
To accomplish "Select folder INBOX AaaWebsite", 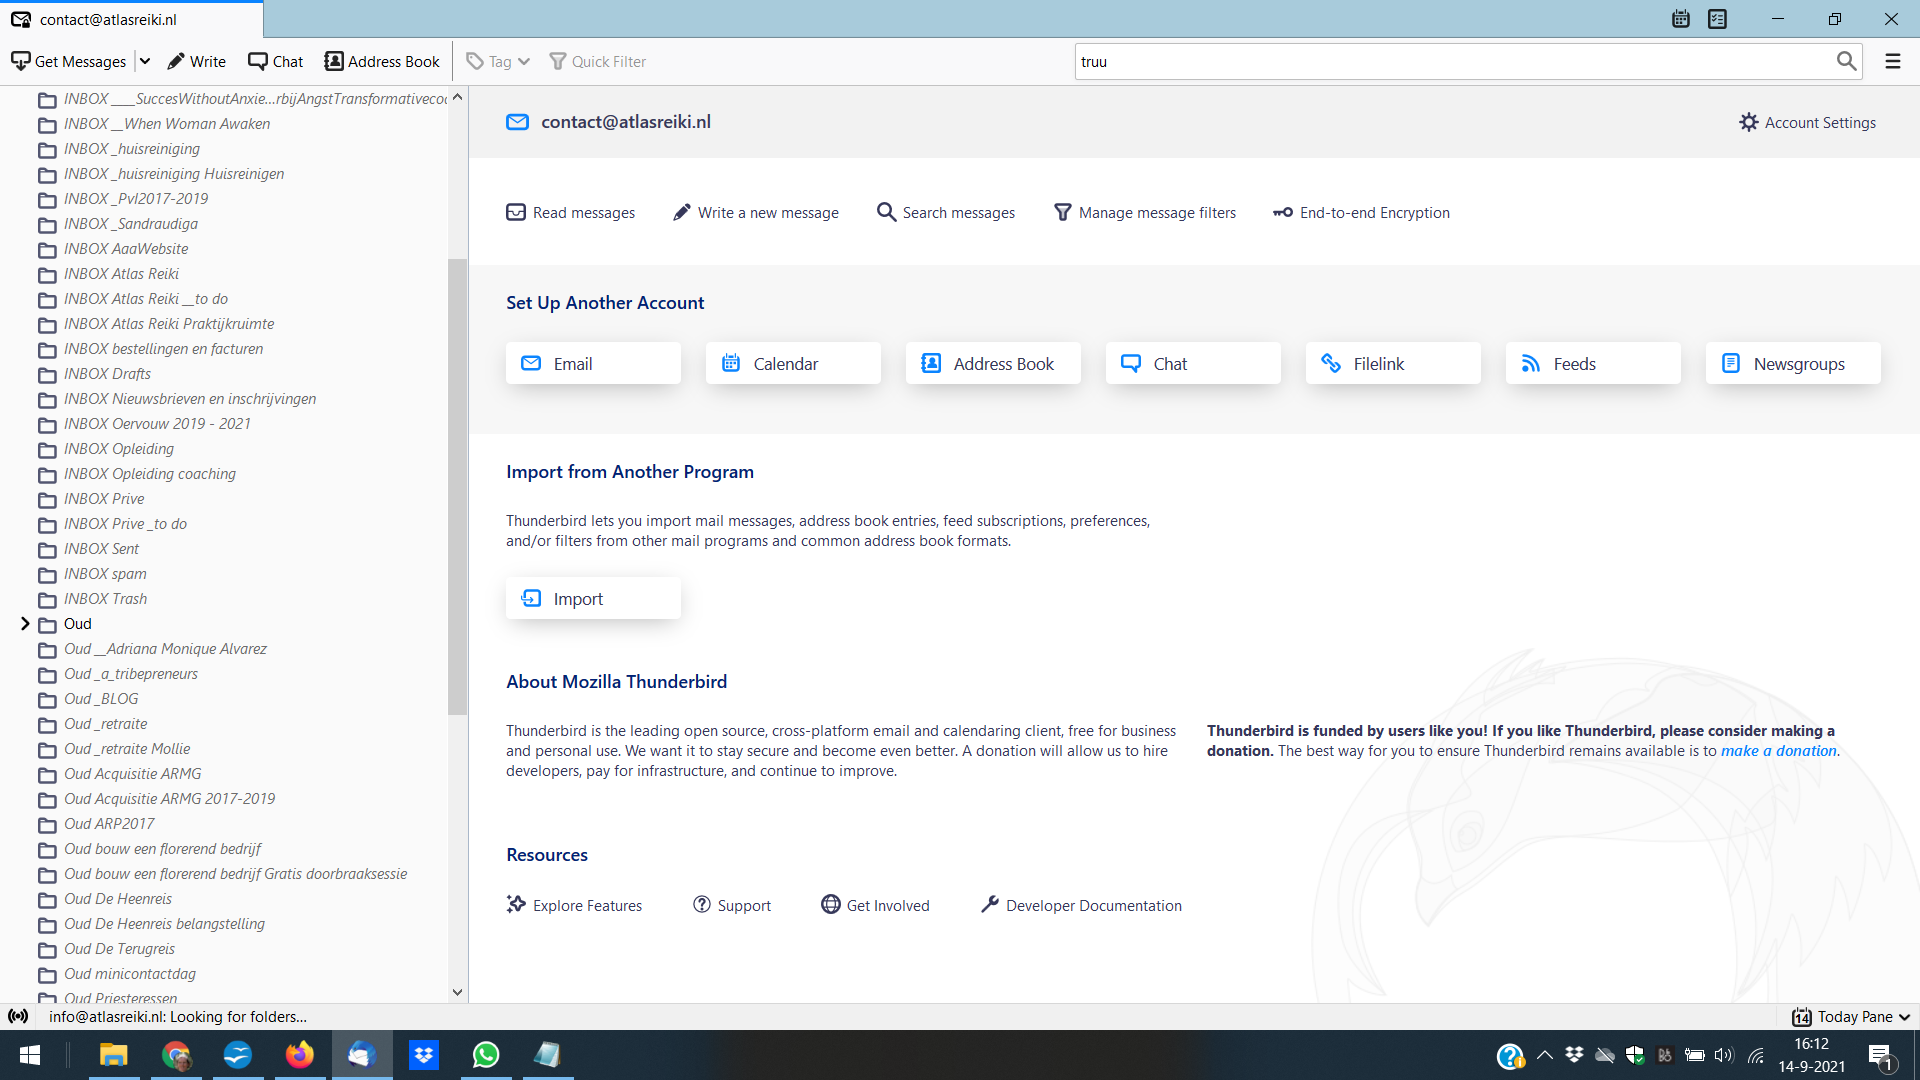I will point(126,249).
